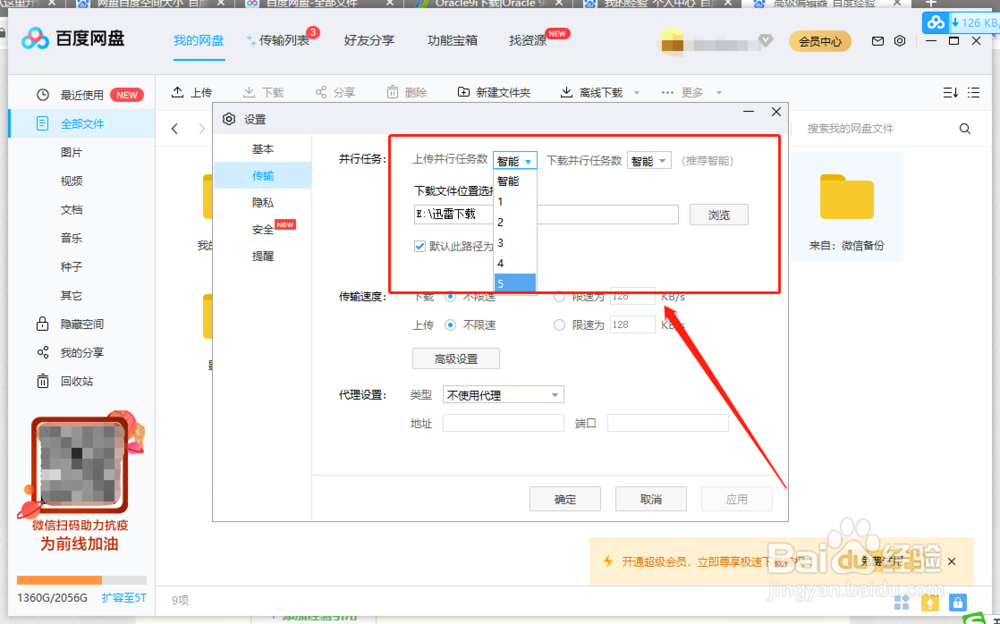Toggle list view icon
Screen dimensions: 1000x624
coord(973,93)
